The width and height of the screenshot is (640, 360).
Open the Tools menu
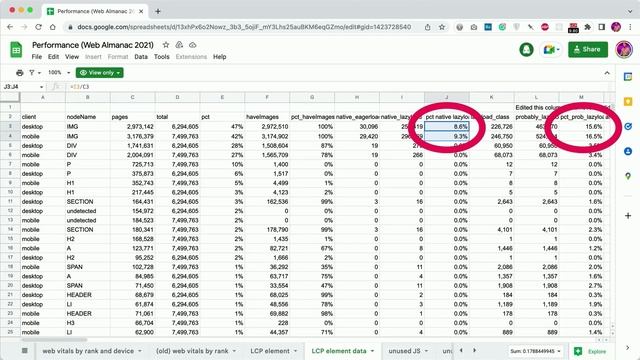(162, 57)
